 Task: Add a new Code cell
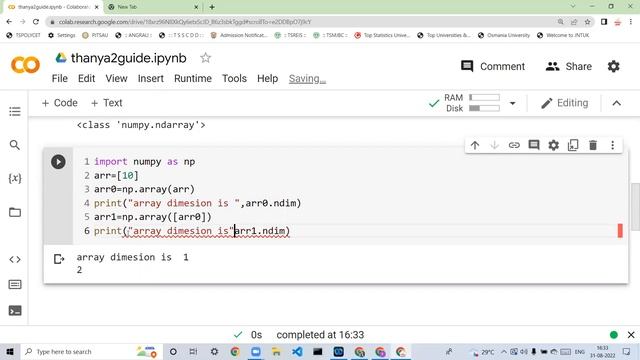(x=60, y=103)
